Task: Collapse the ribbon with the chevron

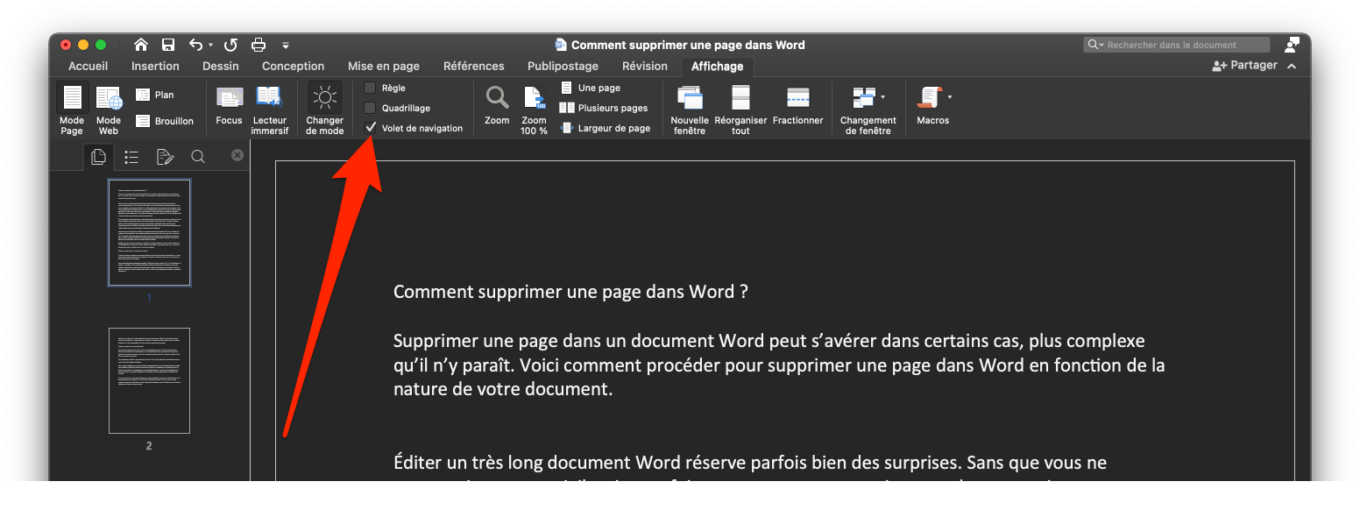Action: 1292,66
